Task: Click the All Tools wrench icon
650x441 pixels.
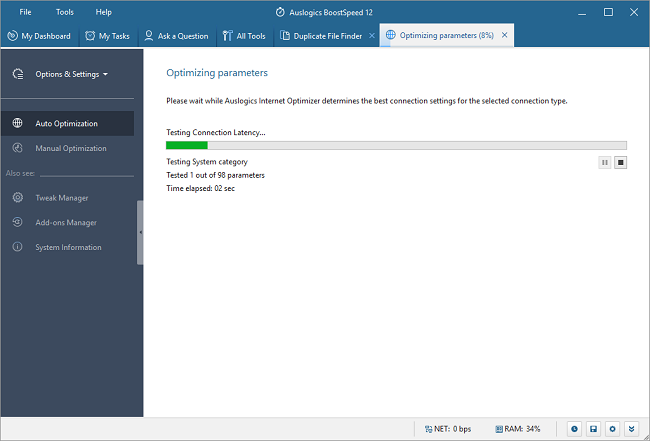Action: (227, 36)
